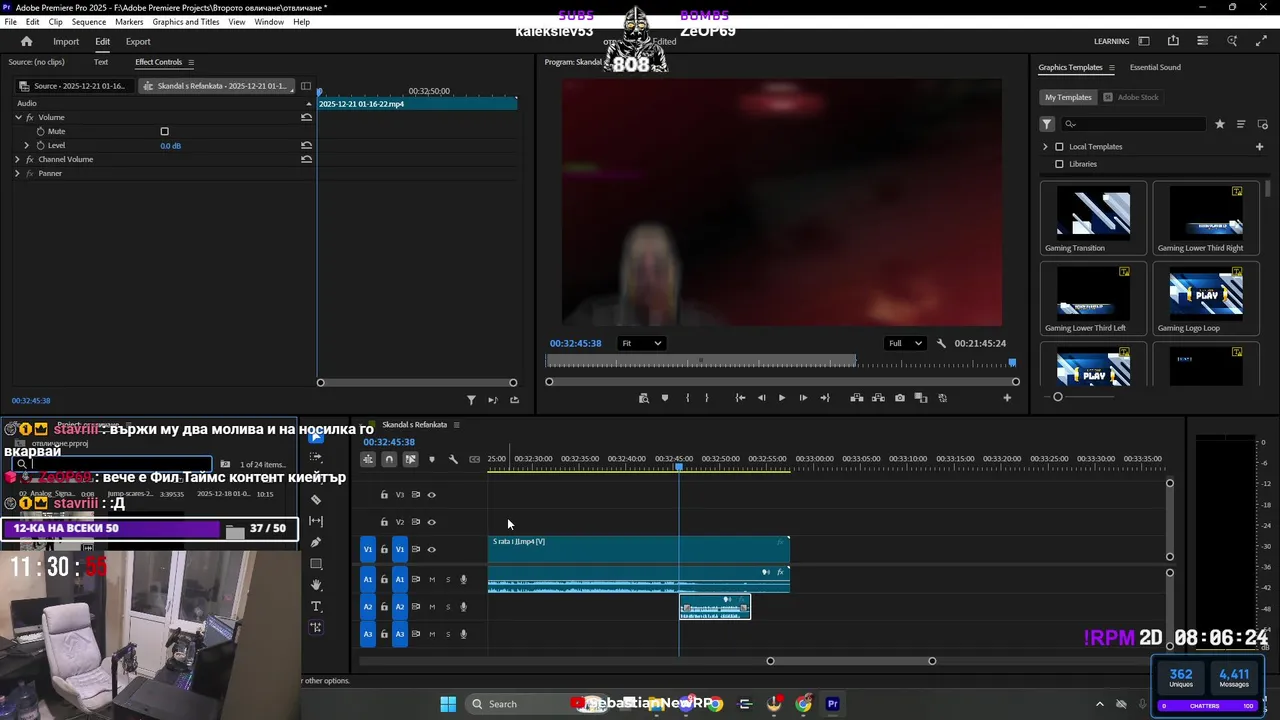This screenshot has width=1280, height=720.
Task: Select the Type tool
Action: (x=316, y=606)
